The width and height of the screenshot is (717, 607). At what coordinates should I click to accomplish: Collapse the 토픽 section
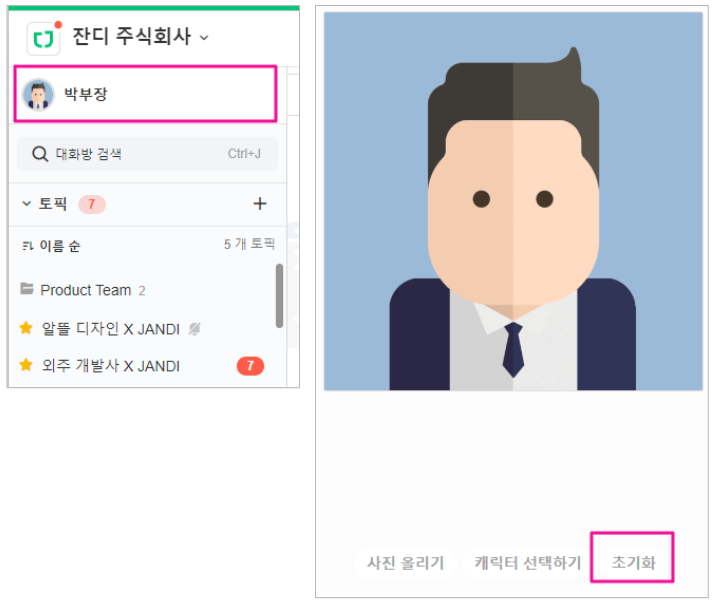tap(27, 204)
